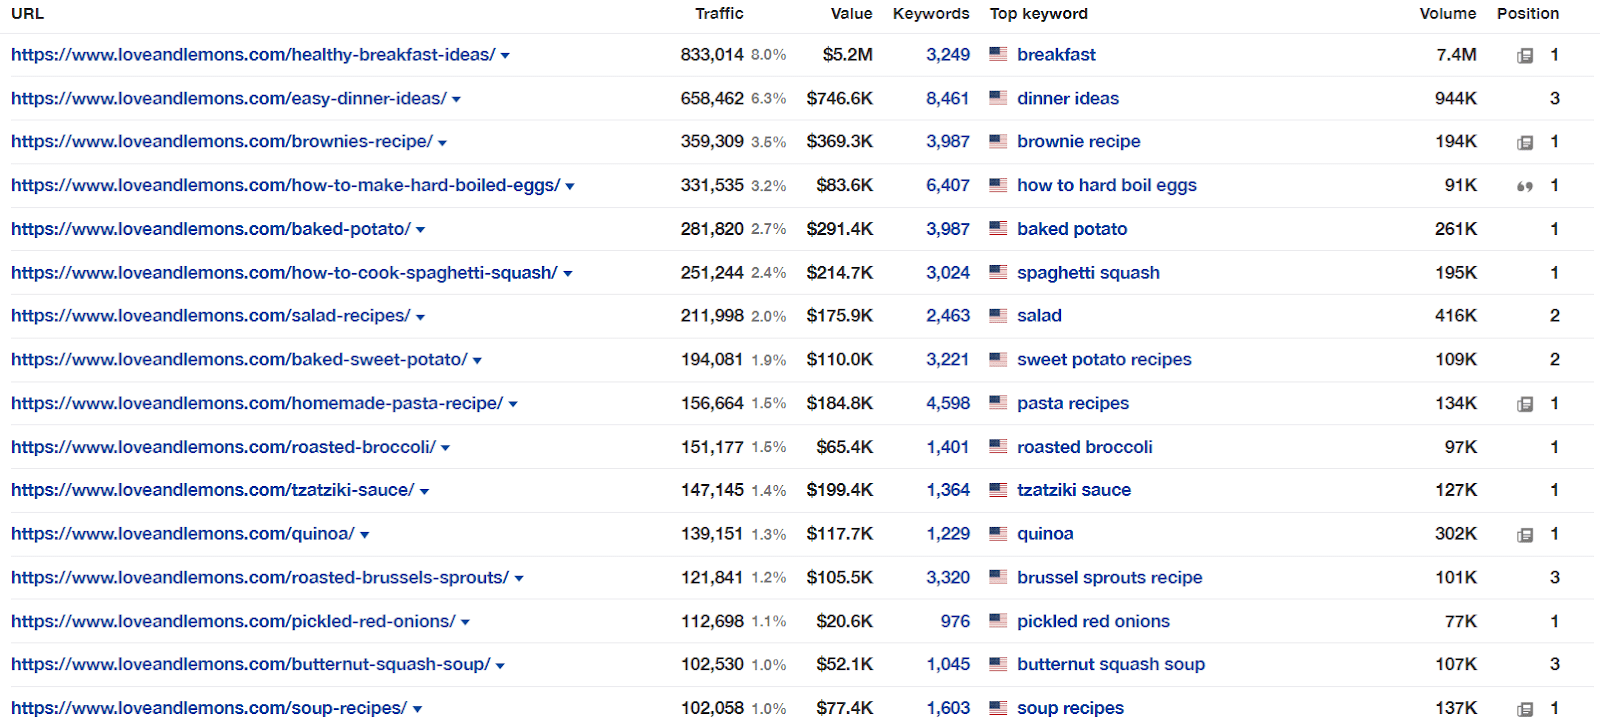Click keywords count 6,407 for hard boiled eggs
The height and width of the screenshot is (726, 1600).
948,185
